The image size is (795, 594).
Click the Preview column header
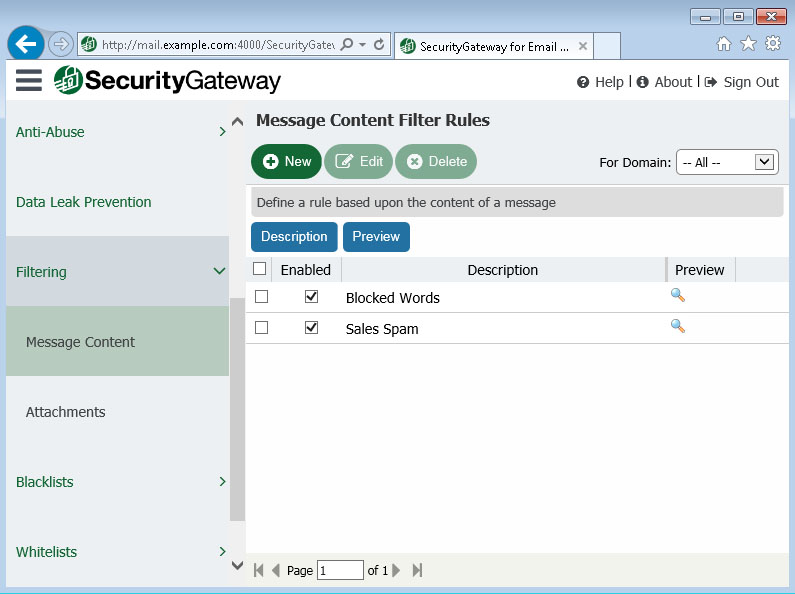coord(700,270)
